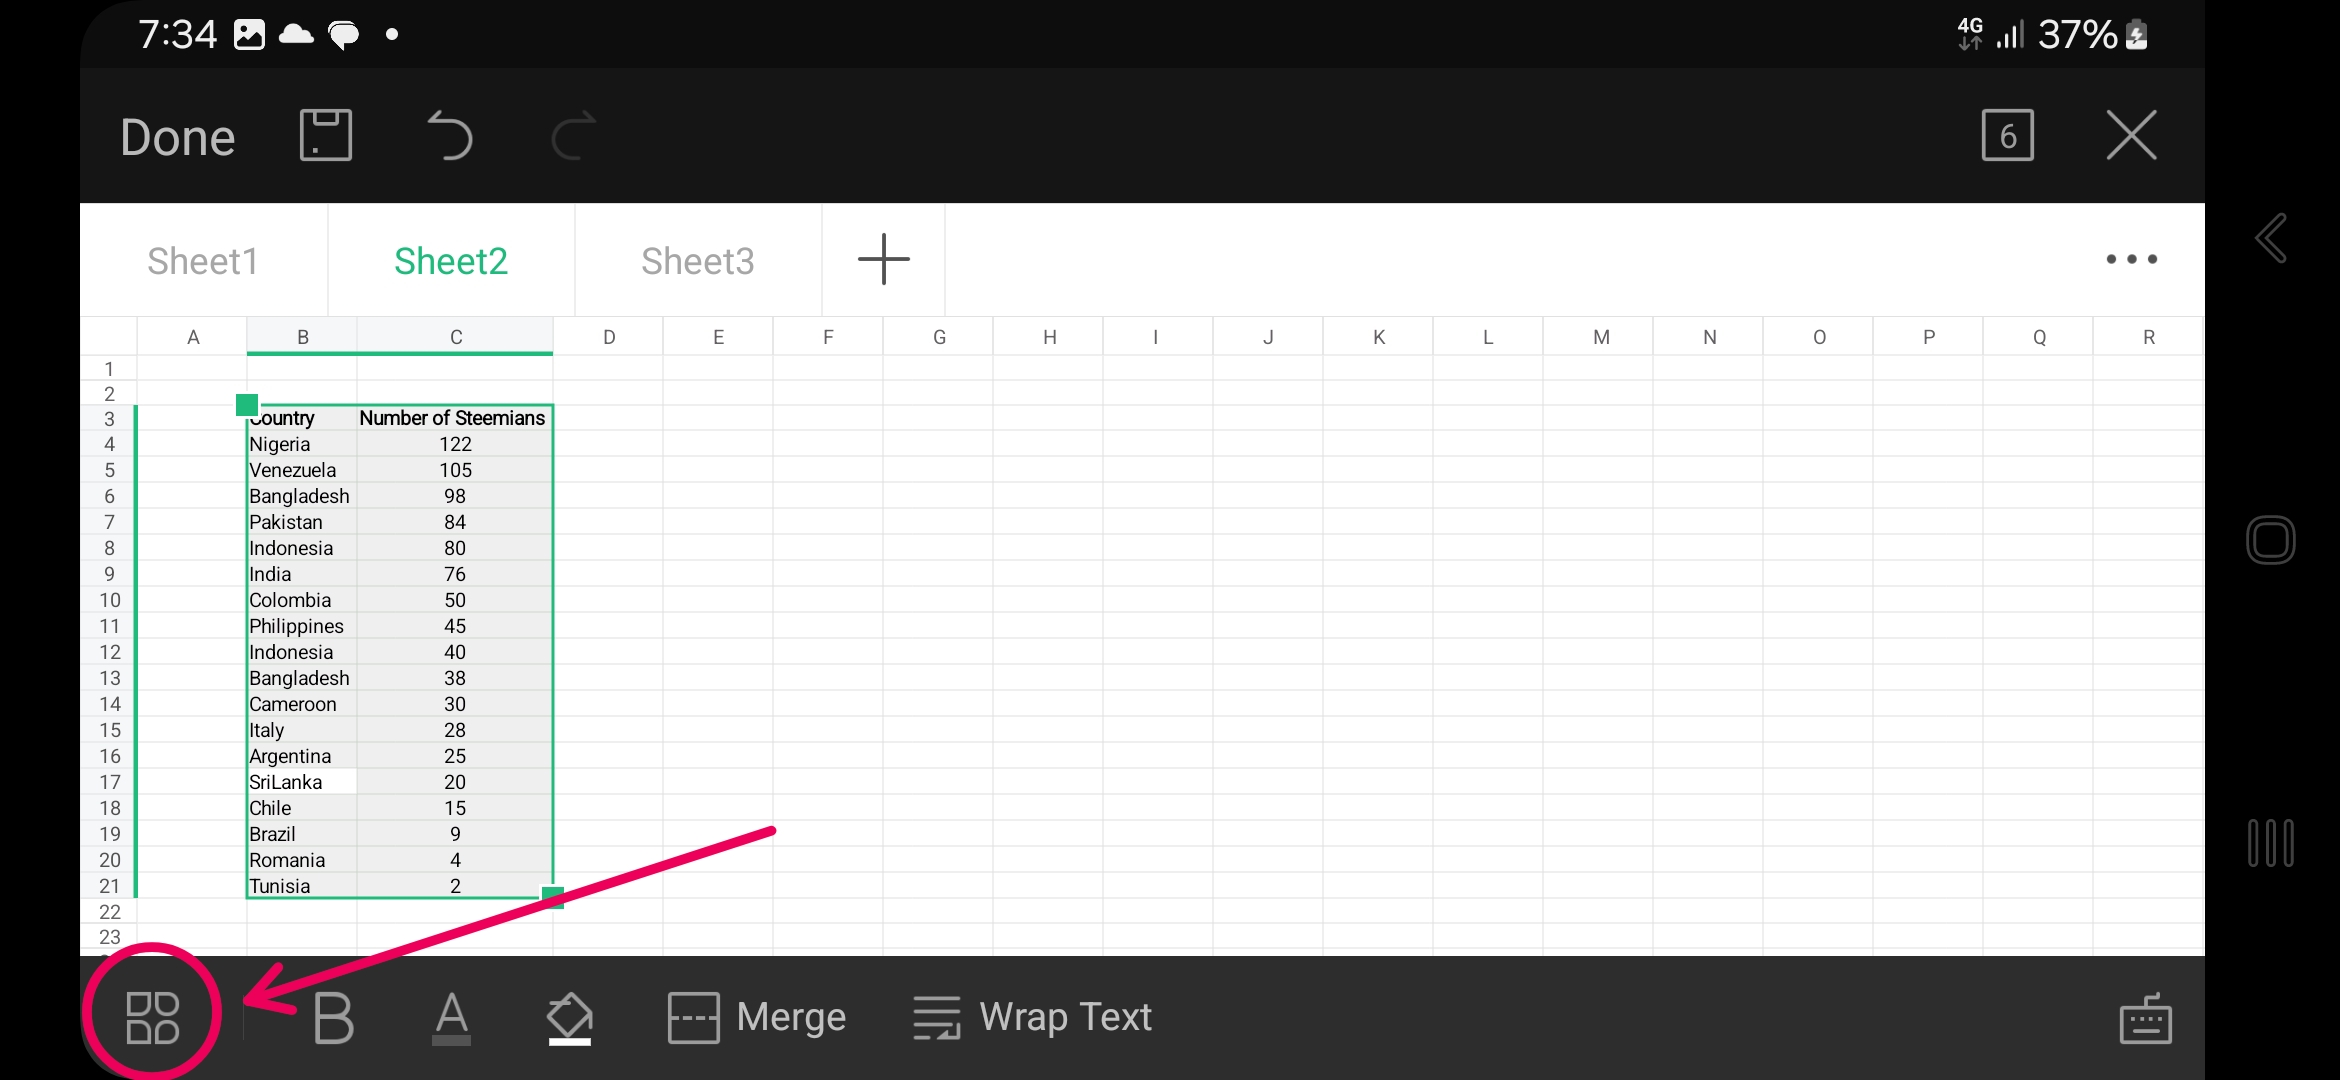The height and width of the screenshot is (1080, 2340).
Task: Toggle Merge cells option
Action: point(757,1017)
